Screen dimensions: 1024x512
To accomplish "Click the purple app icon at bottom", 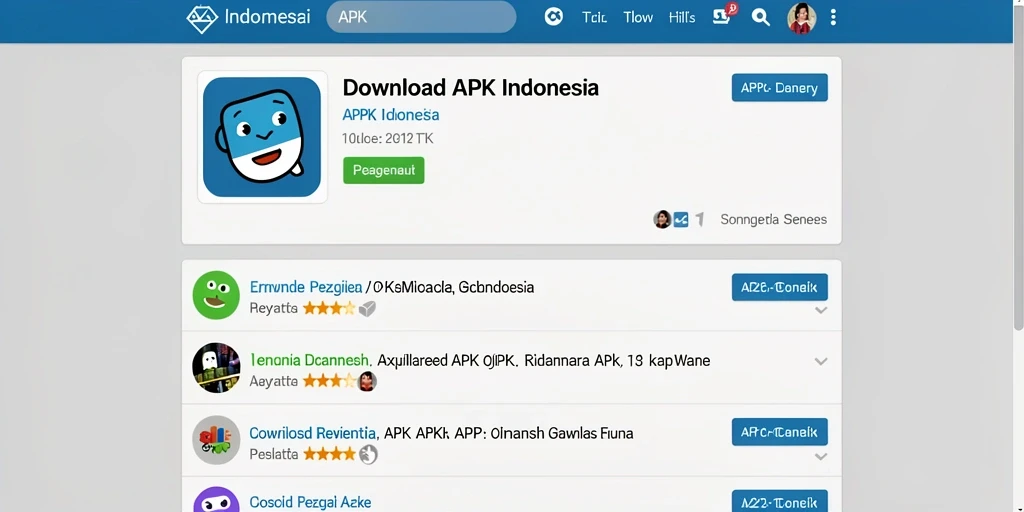I will [x=216, y=500].
